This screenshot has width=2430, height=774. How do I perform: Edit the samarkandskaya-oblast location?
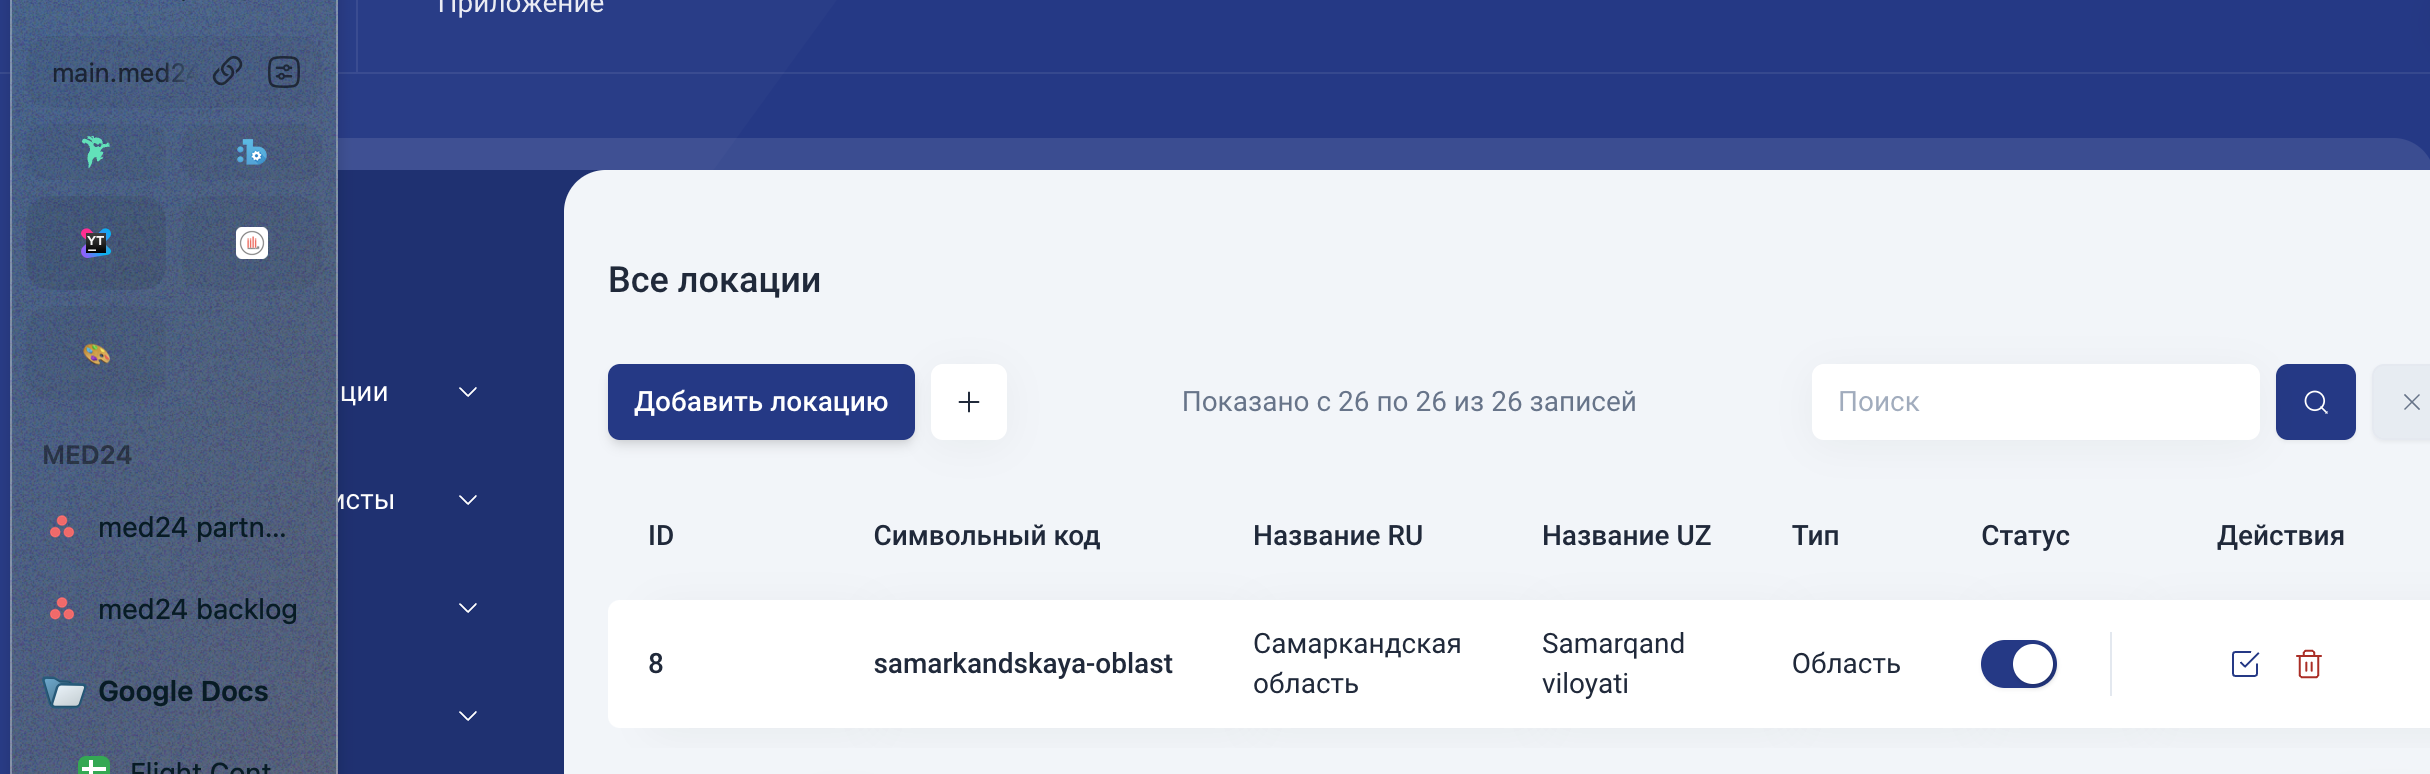[2245, 664]
